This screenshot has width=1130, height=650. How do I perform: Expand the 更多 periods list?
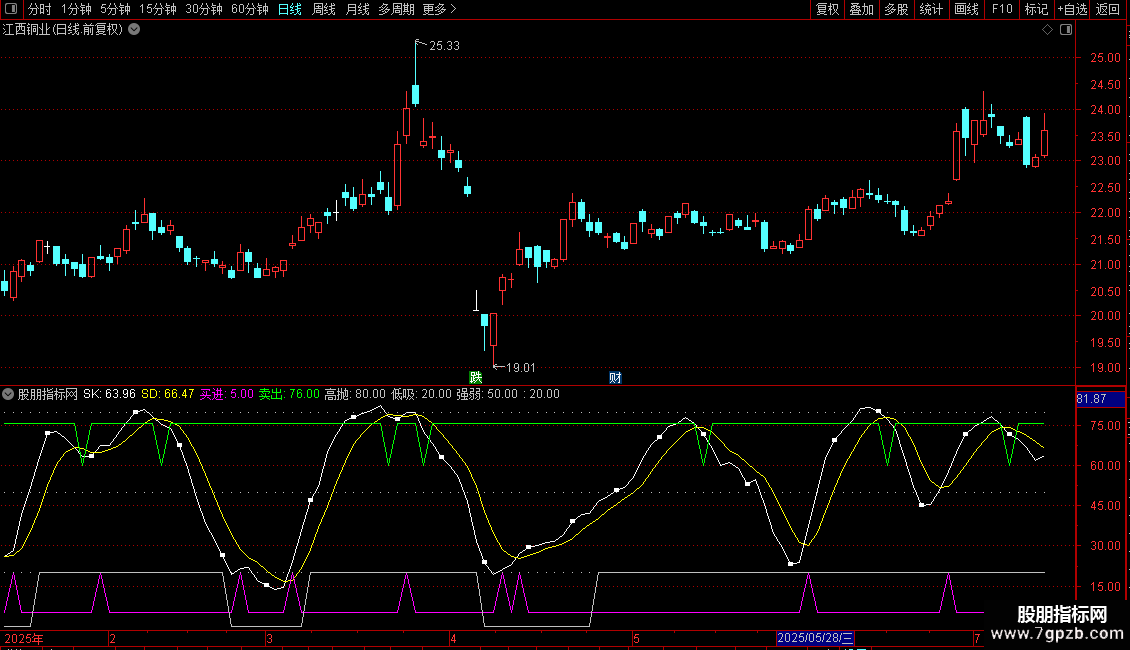pyautogui.click(x=439, y=9)
